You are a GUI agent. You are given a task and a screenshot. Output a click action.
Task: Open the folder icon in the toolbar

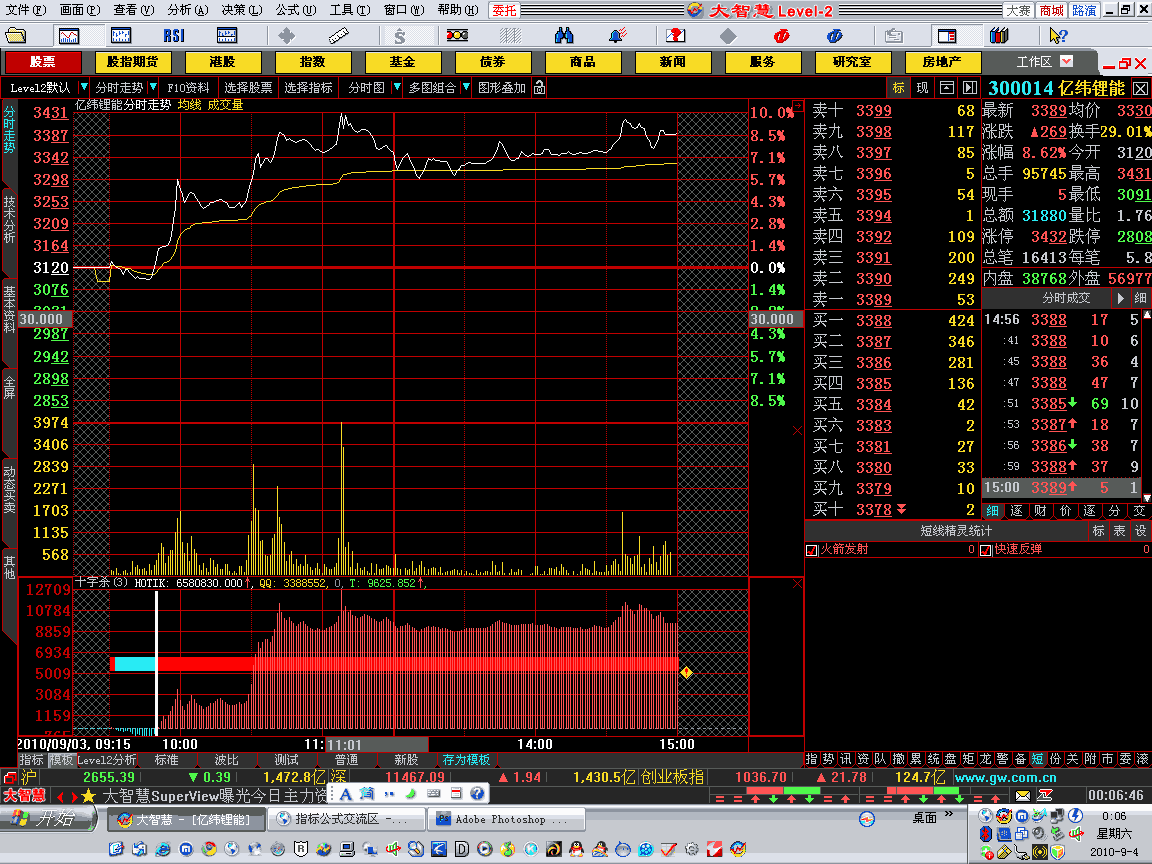point(16,35)
